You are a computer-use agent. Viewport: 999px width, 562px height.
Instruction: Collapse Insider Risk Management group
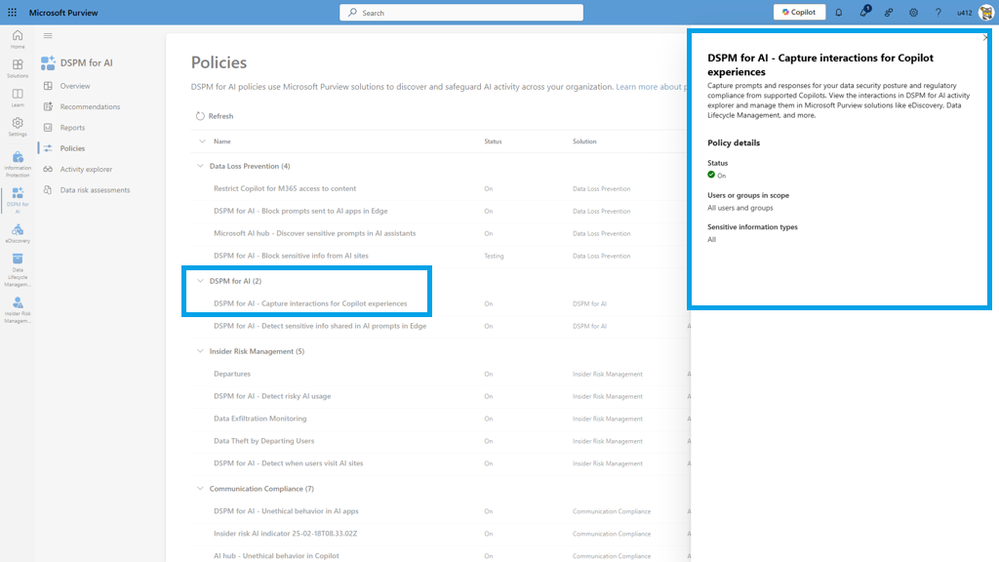click(x=200, y=351)
